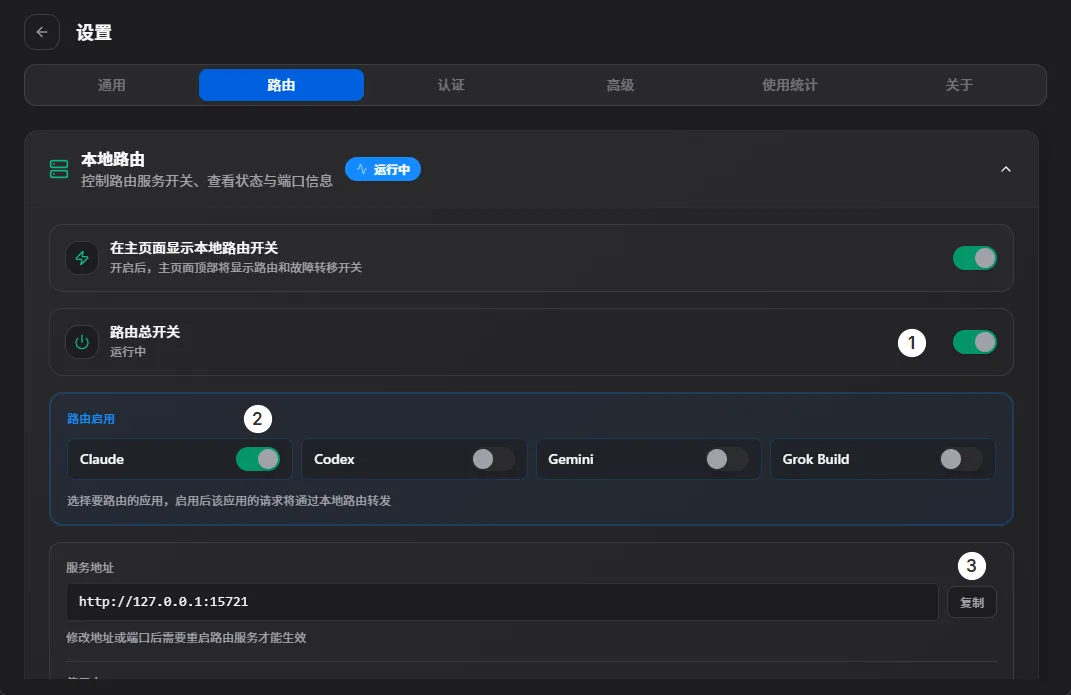Collapse the 本地路由 section with chevron
The height and width of the screenshot is (695, 1071).
[x=1005, y=169]
